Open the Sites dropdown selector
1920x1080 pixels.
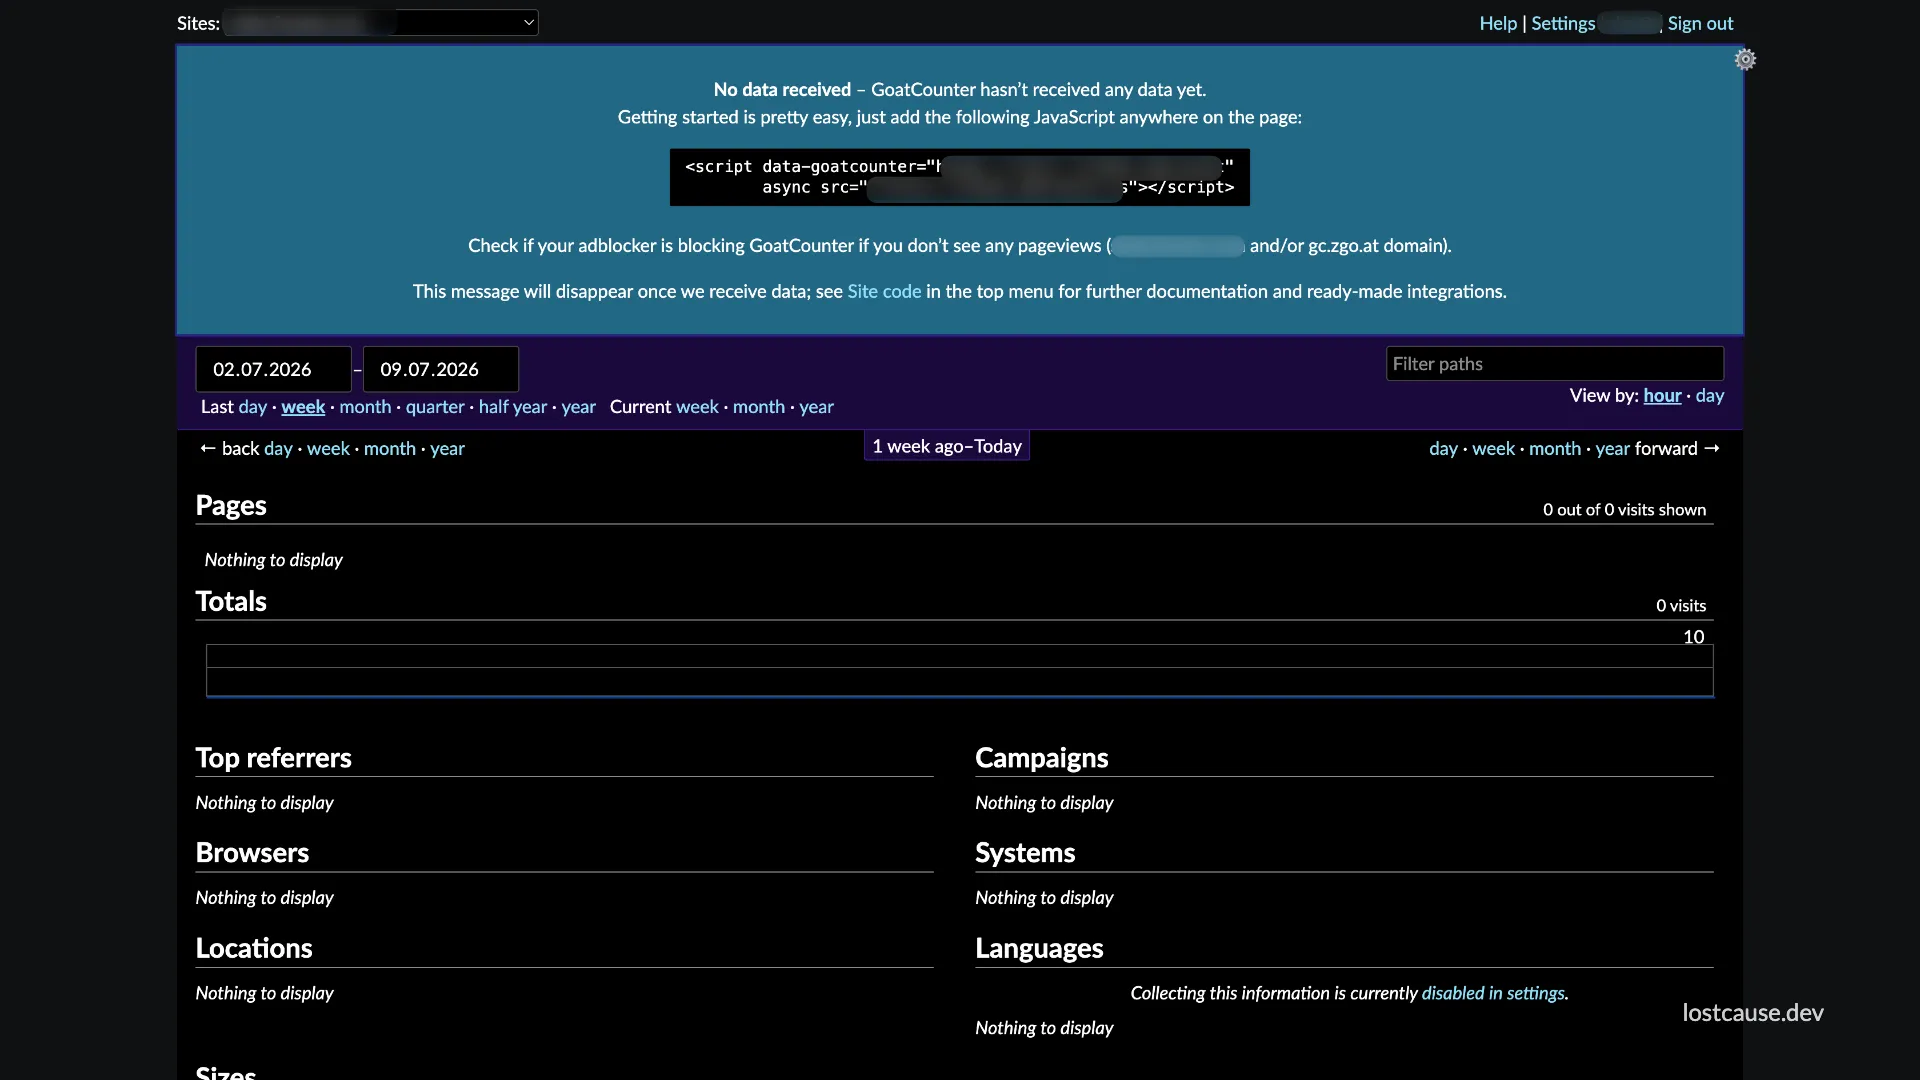pos(381,23)
